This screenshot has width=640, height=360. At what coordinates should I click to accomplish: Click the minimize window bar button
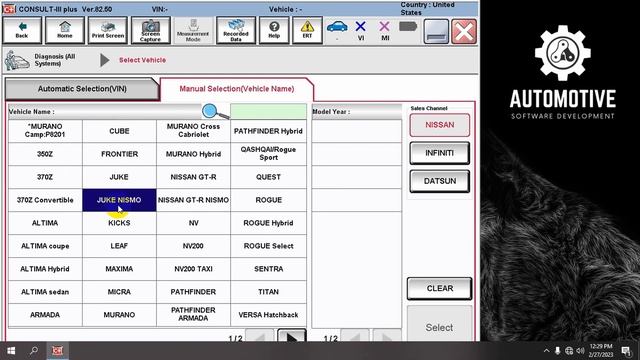436,31
